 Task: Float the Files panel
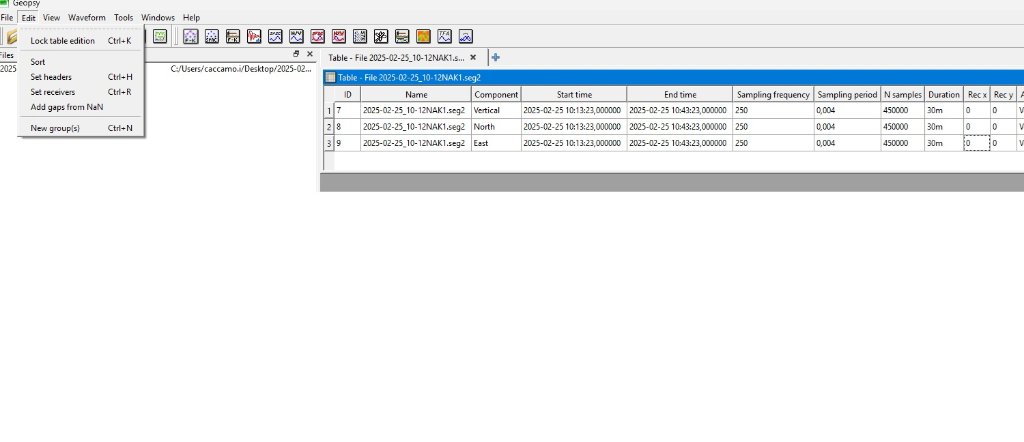click(296, 54)
